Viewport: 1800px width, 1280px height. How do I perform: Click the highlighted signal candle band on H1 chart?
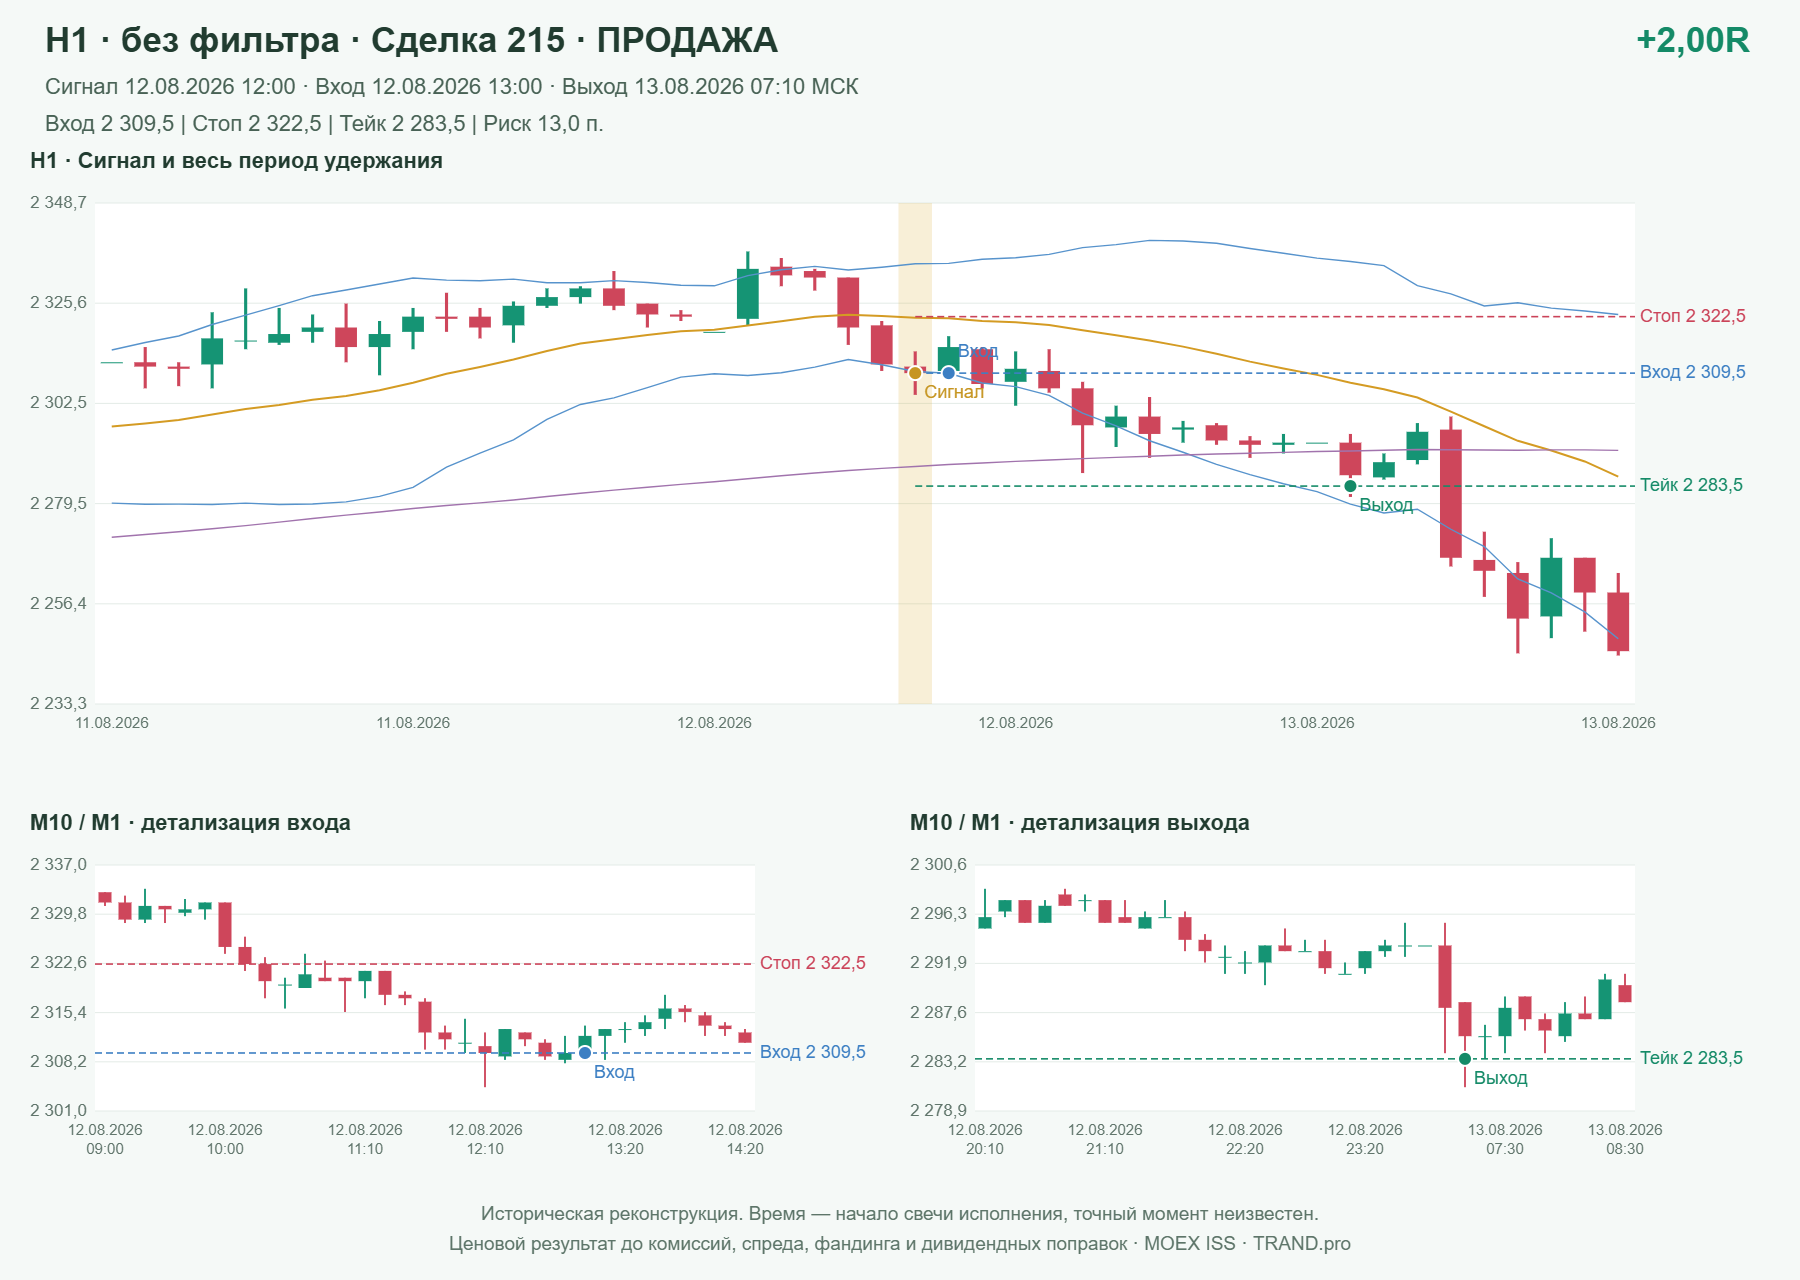[915, 453]
